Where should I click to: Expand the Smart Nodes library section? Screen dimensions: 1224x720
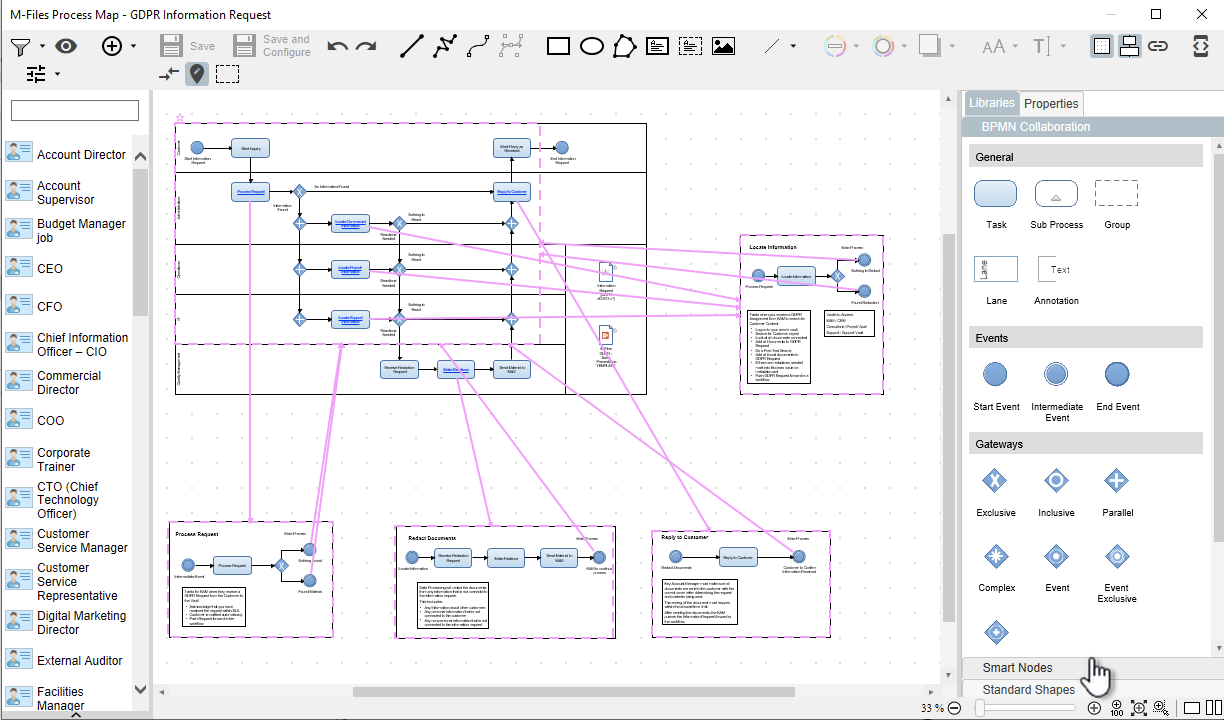1017,668
